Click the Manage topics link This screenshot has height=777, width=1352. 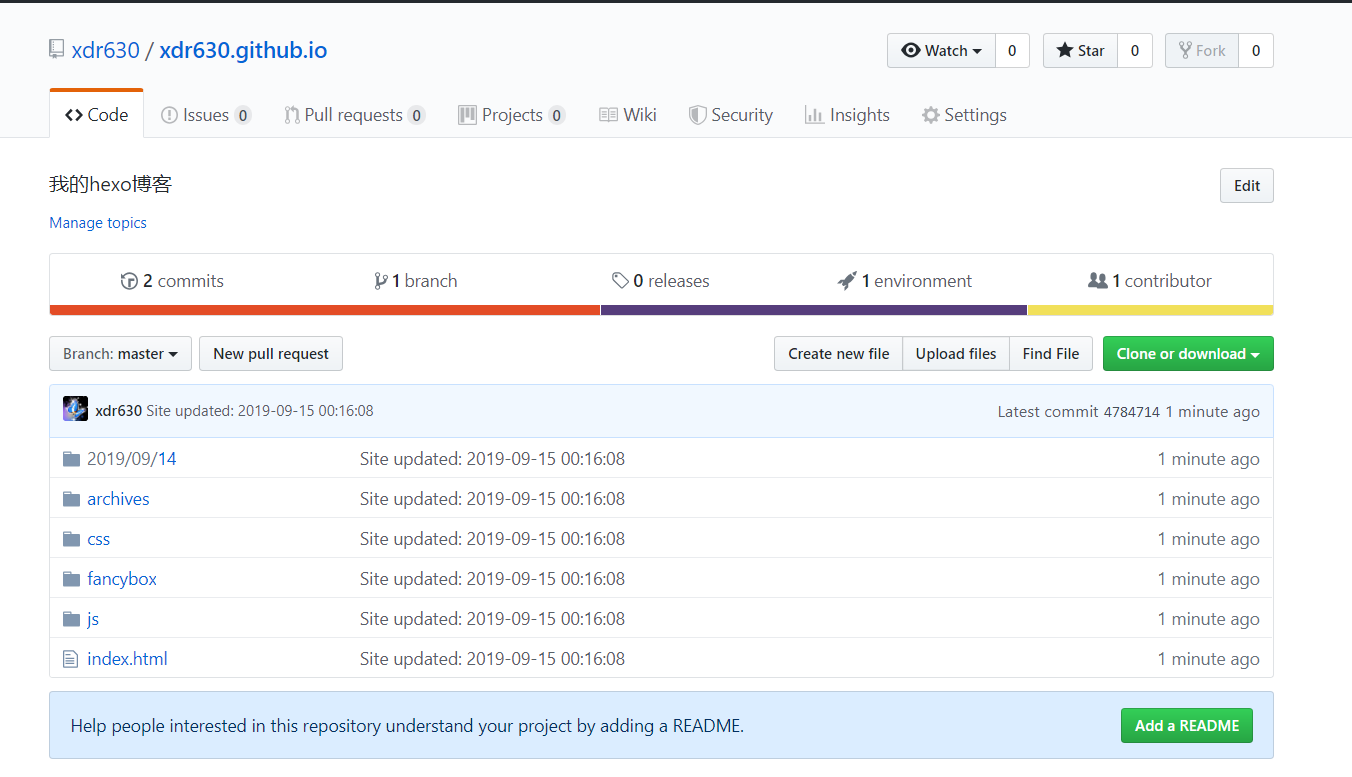pos(98,223)
